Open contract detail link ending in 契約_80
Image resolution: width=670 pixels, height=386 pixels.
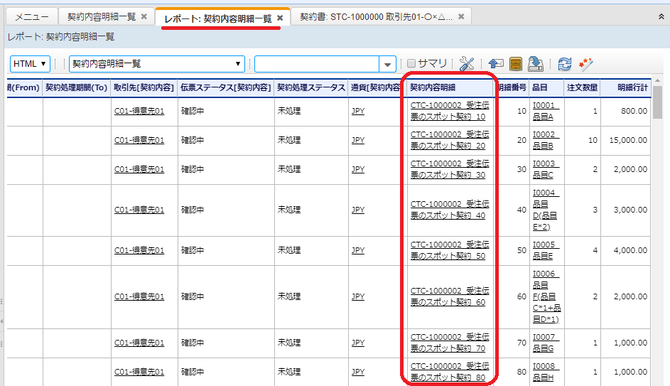[450, 371]
